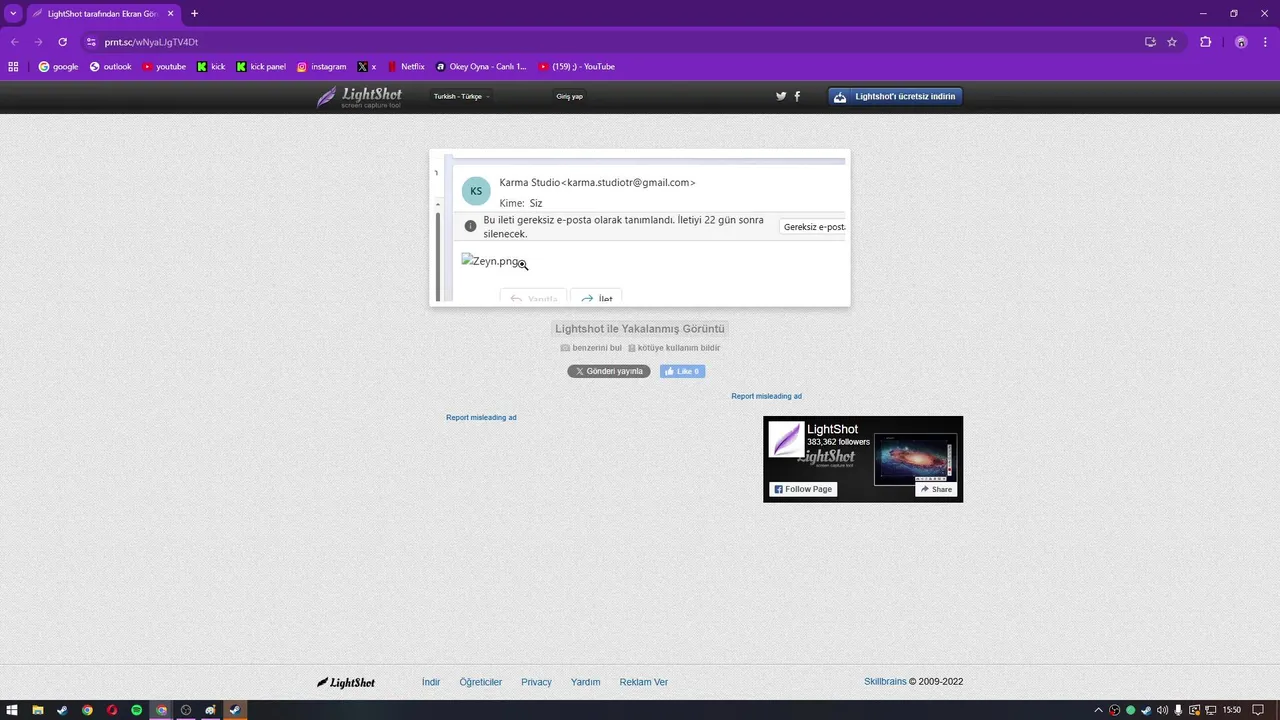Show hidden system tray icons
Image resolution: width=1280 pixels, height=720 pixels.
click(x=1099, y=710)
